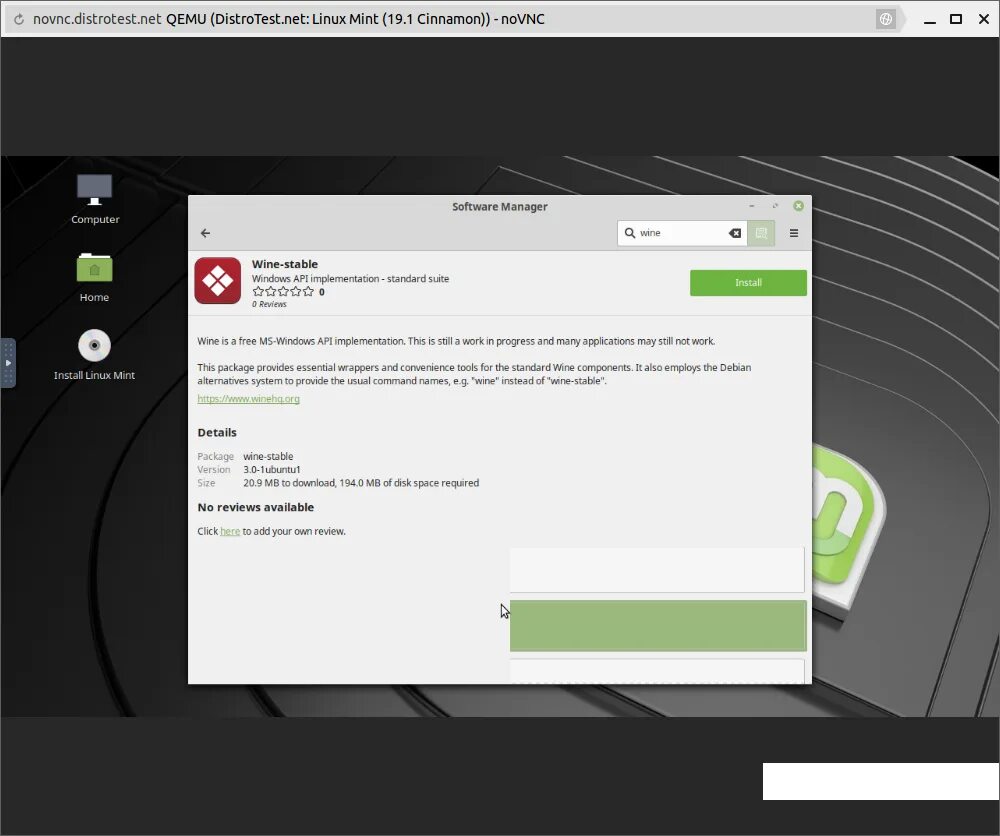Image resolution: width=1000 pixels, height=836 pixels.
Task: Click the version 3.0-1ubuntu1 value
Action: 272,469
